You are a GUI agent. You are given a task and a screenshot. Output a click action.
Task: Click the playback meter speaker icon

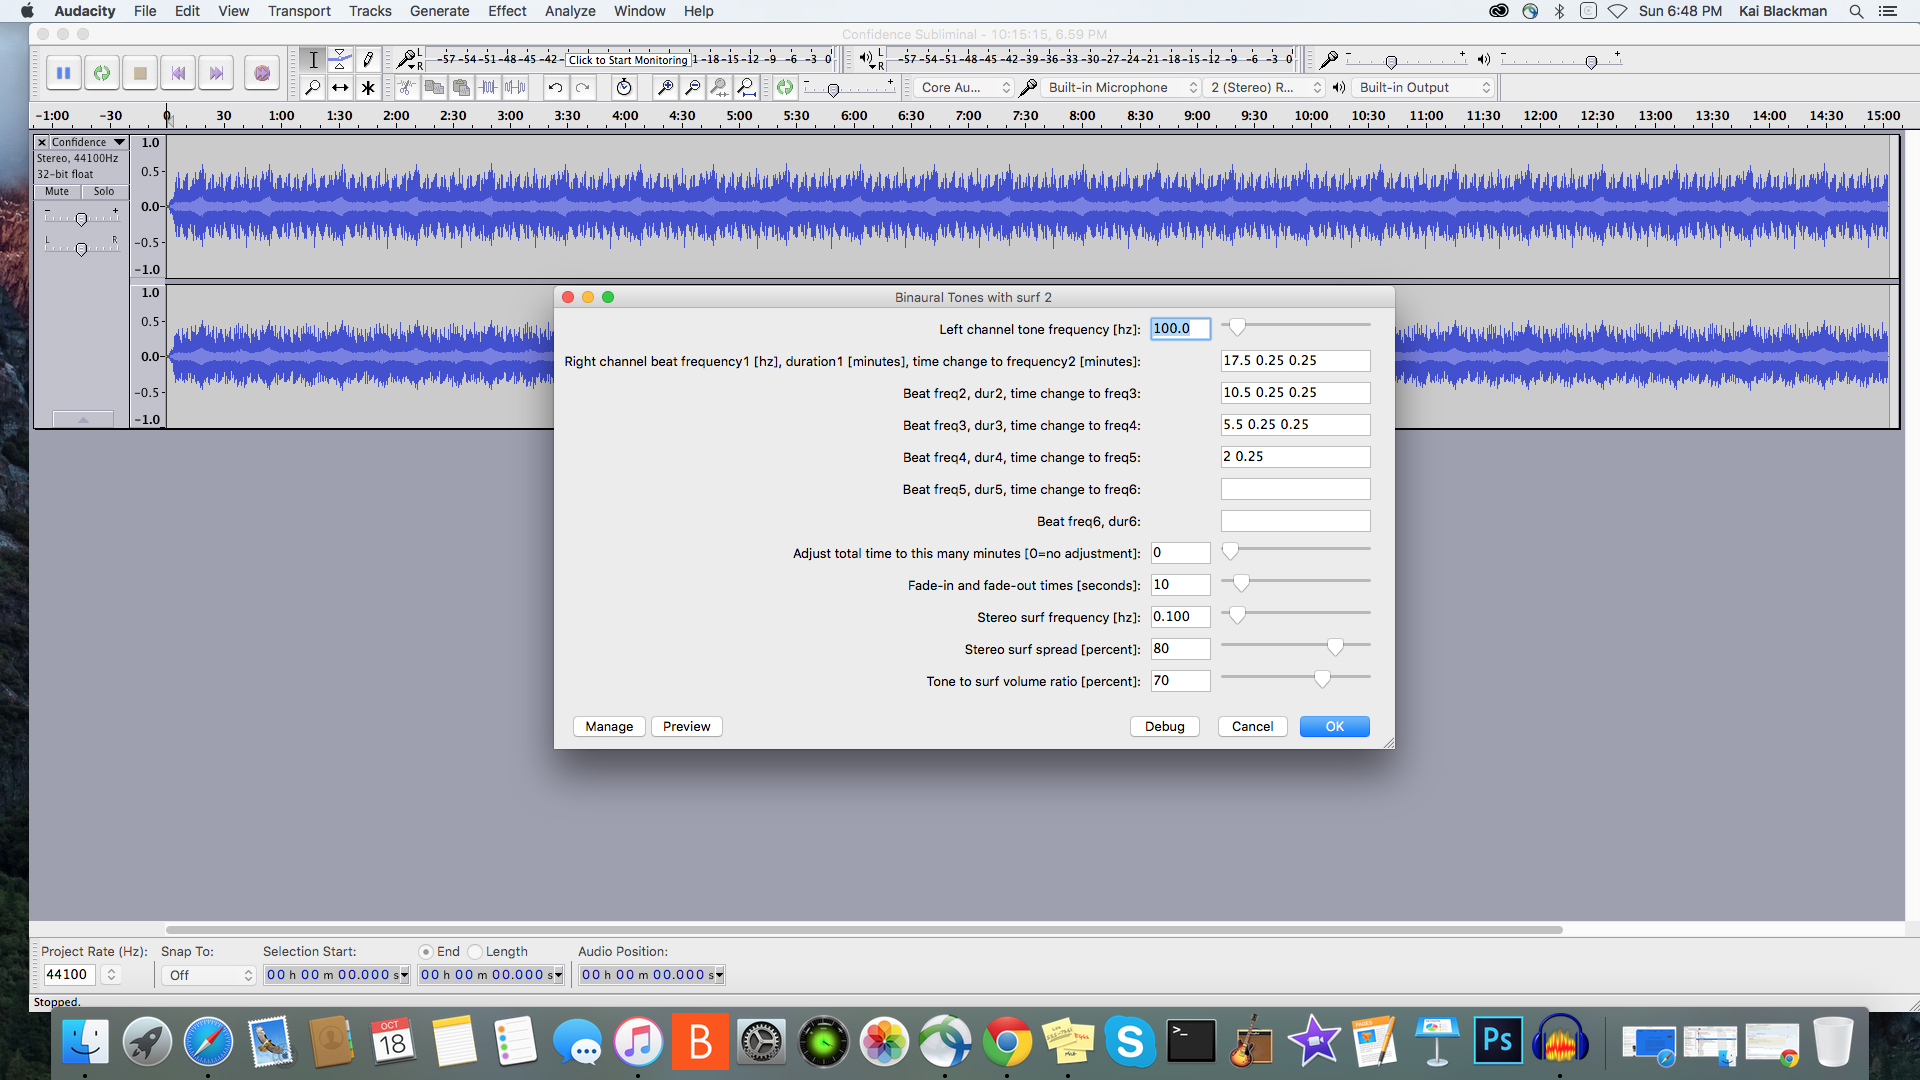click(x=866, y=59)
